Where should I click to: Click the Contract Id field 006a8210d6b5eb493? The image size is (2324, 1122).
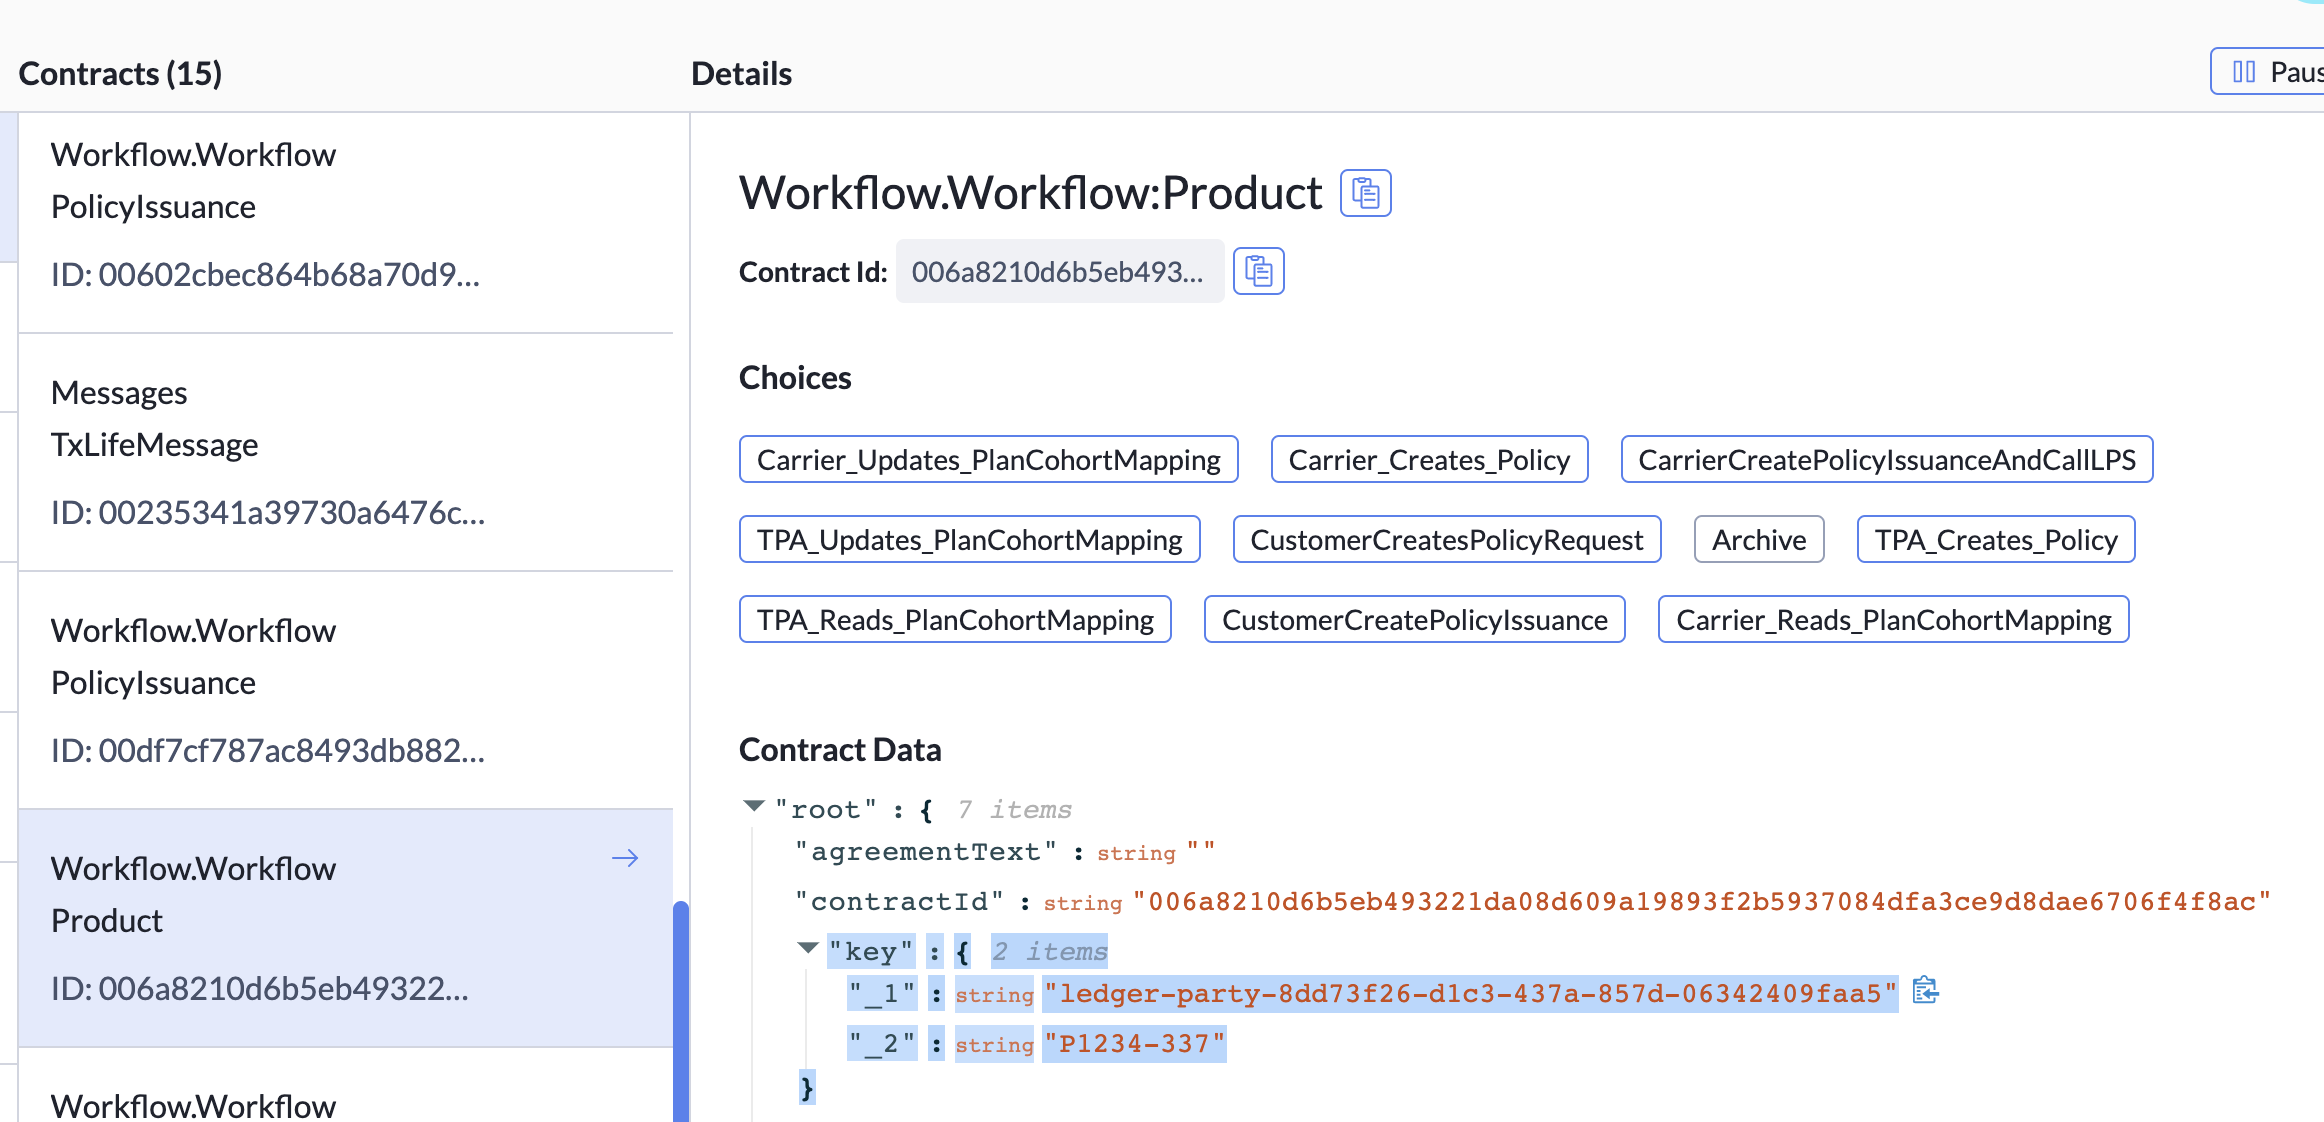point(1058,272)
